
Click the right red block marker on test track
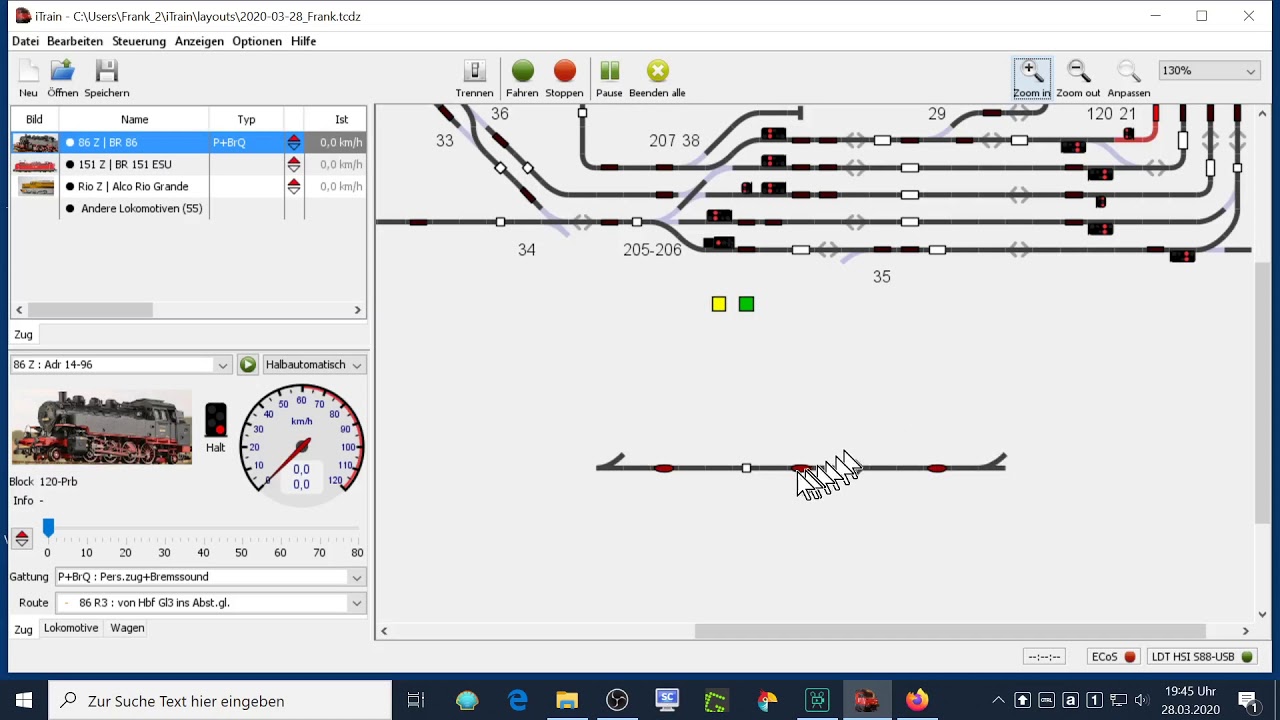[937, 468]
